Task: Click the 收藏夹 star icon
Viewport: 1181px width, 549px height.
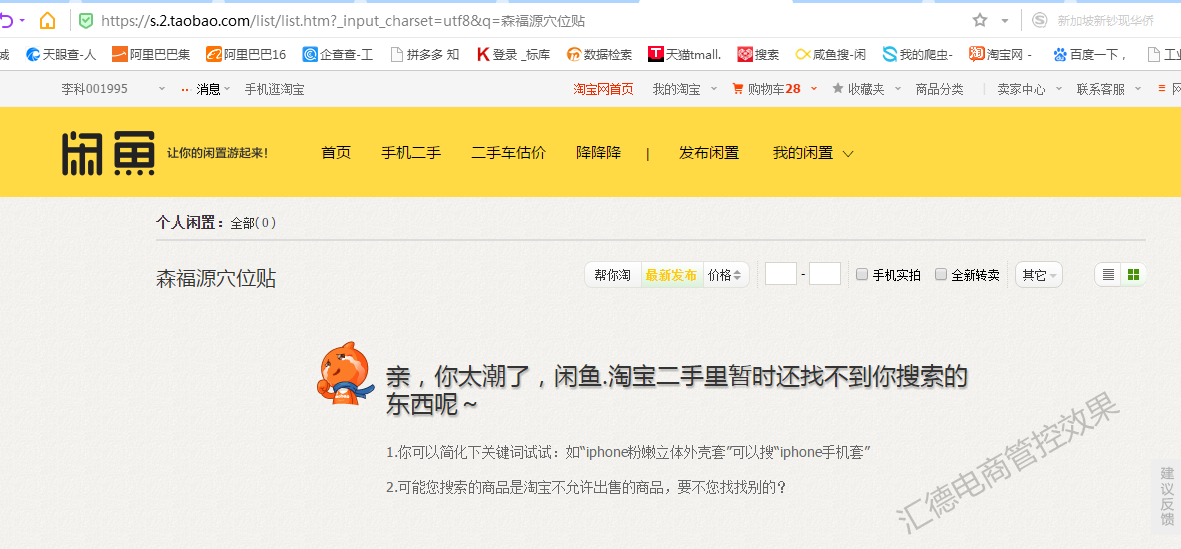Action: (838, 89)
